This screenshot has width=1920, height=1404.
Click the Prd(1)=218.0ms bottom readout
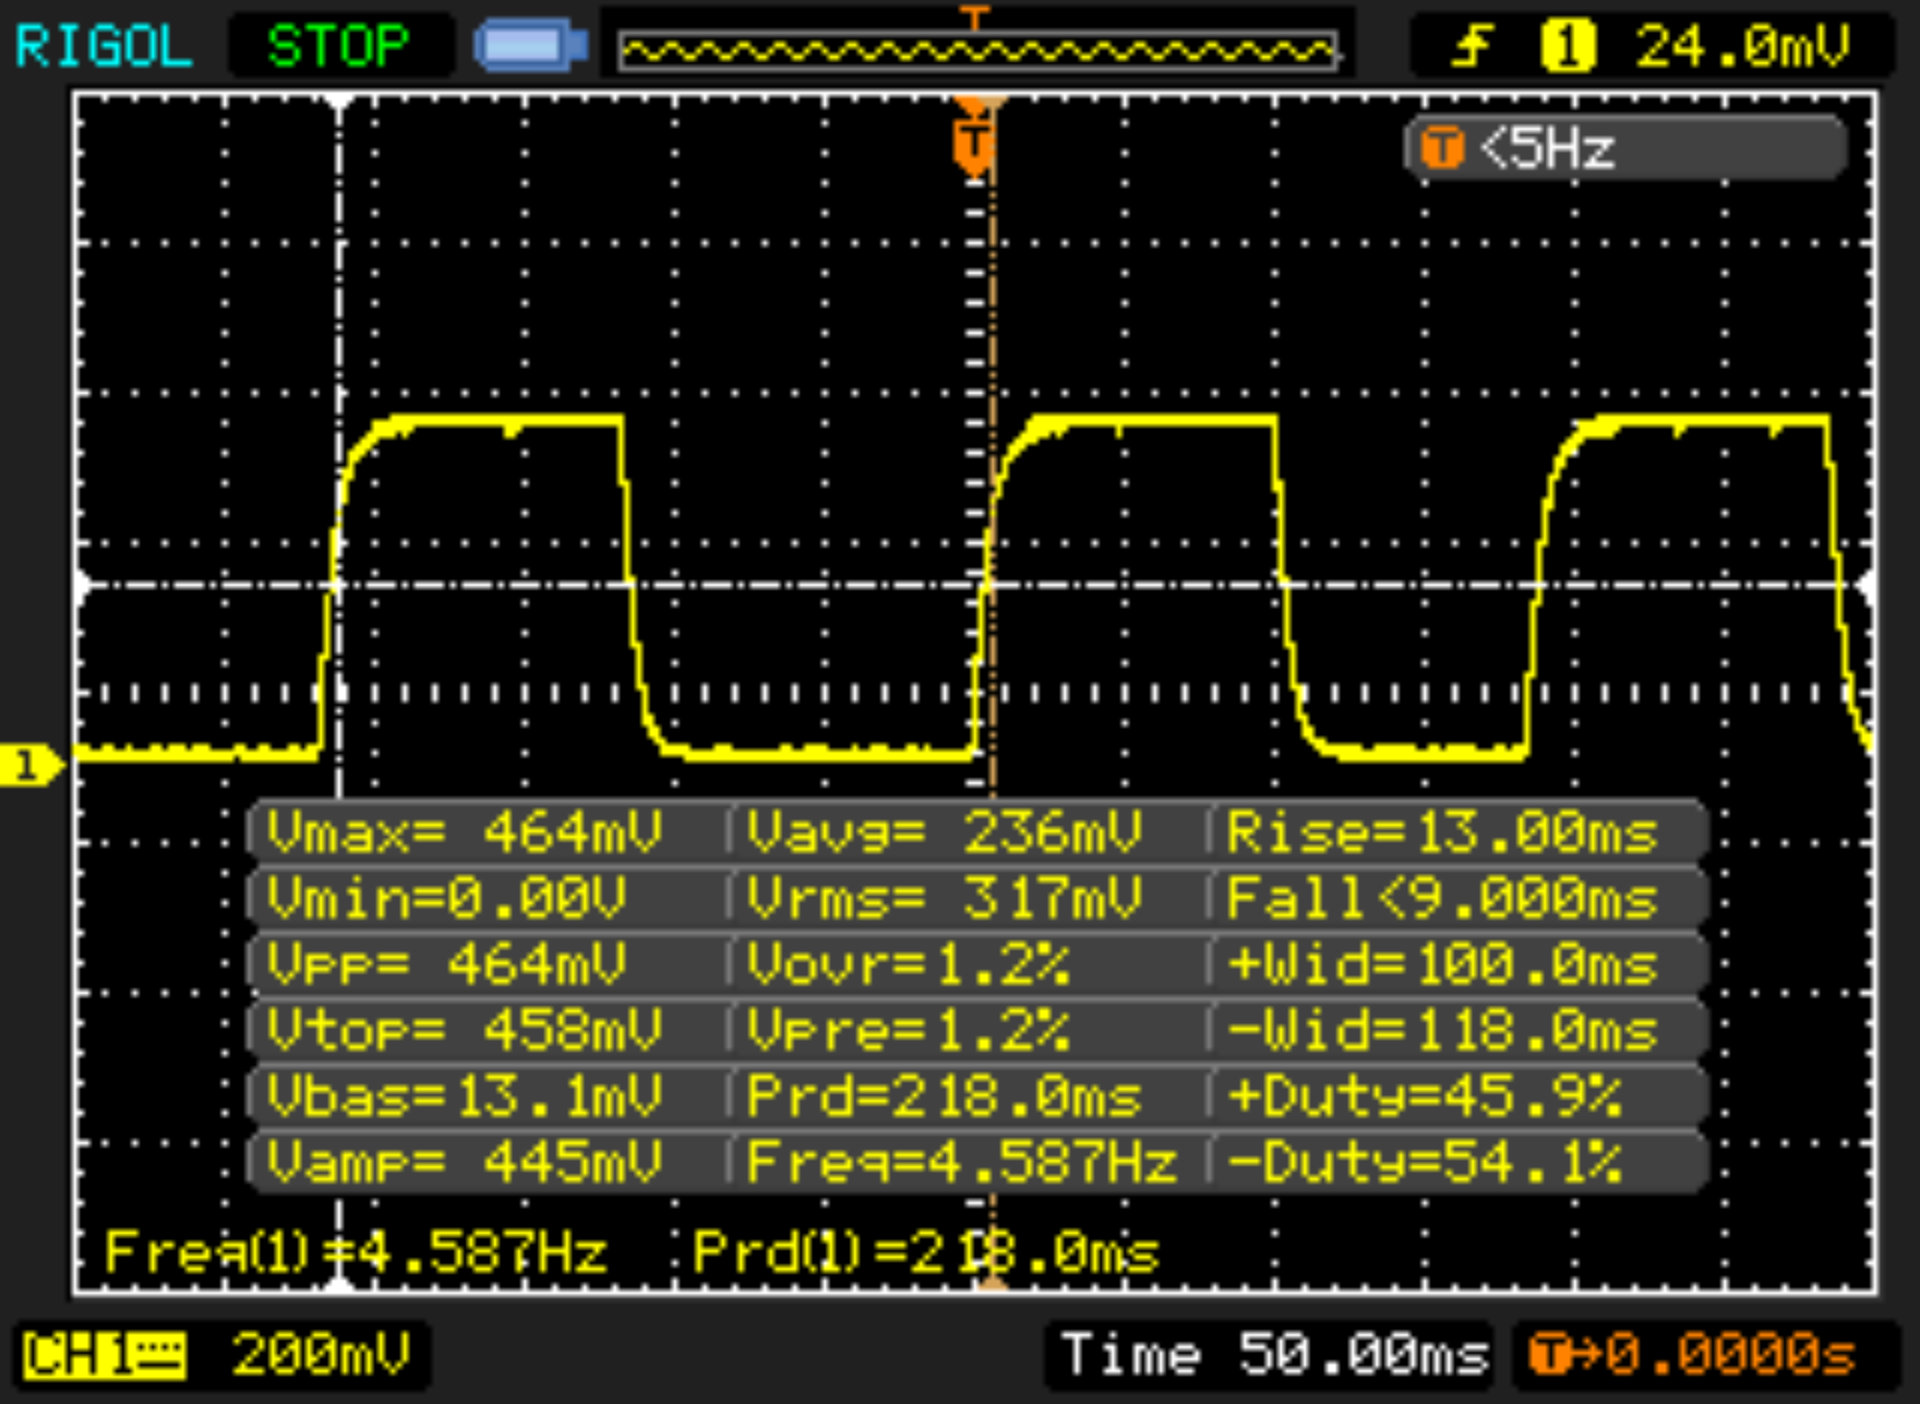[x=924, y=1252]
